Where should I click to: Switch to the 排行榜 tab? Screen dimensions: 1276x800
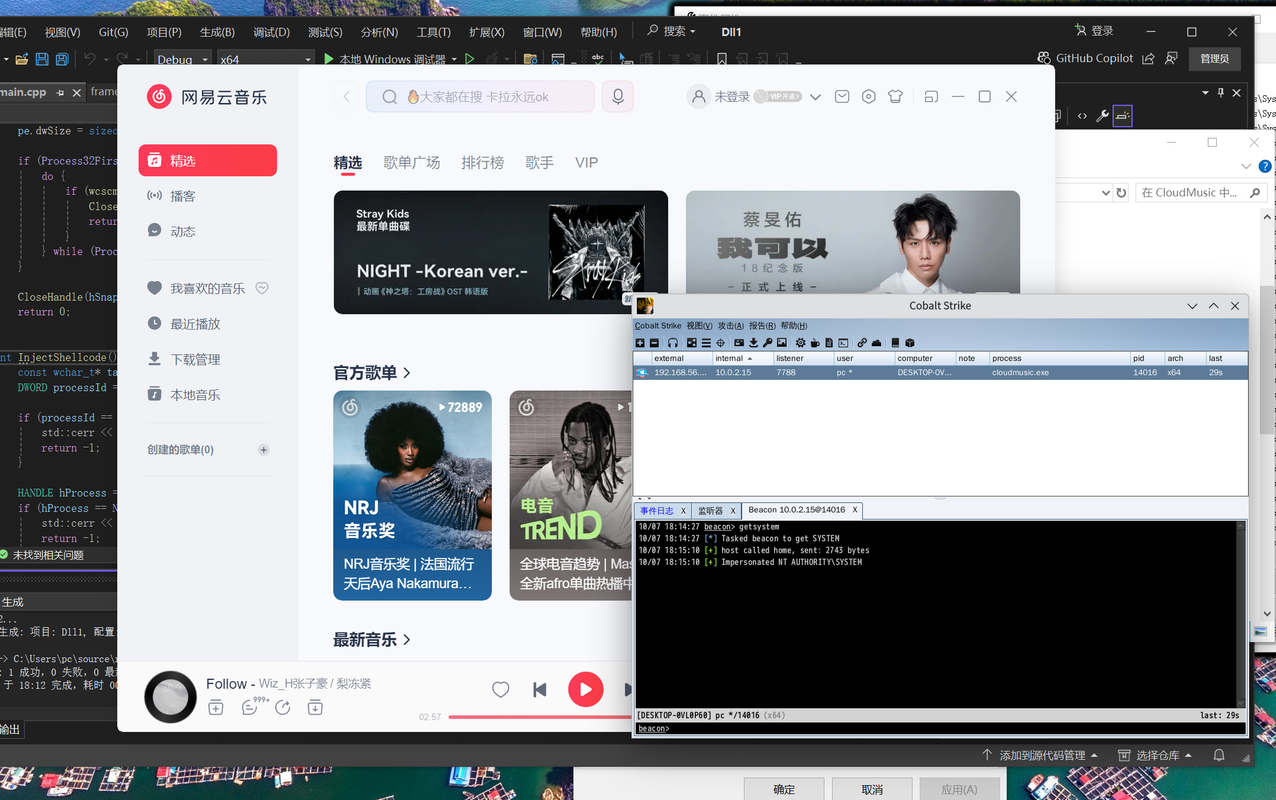pyautogui.click(x=483, y=162)
